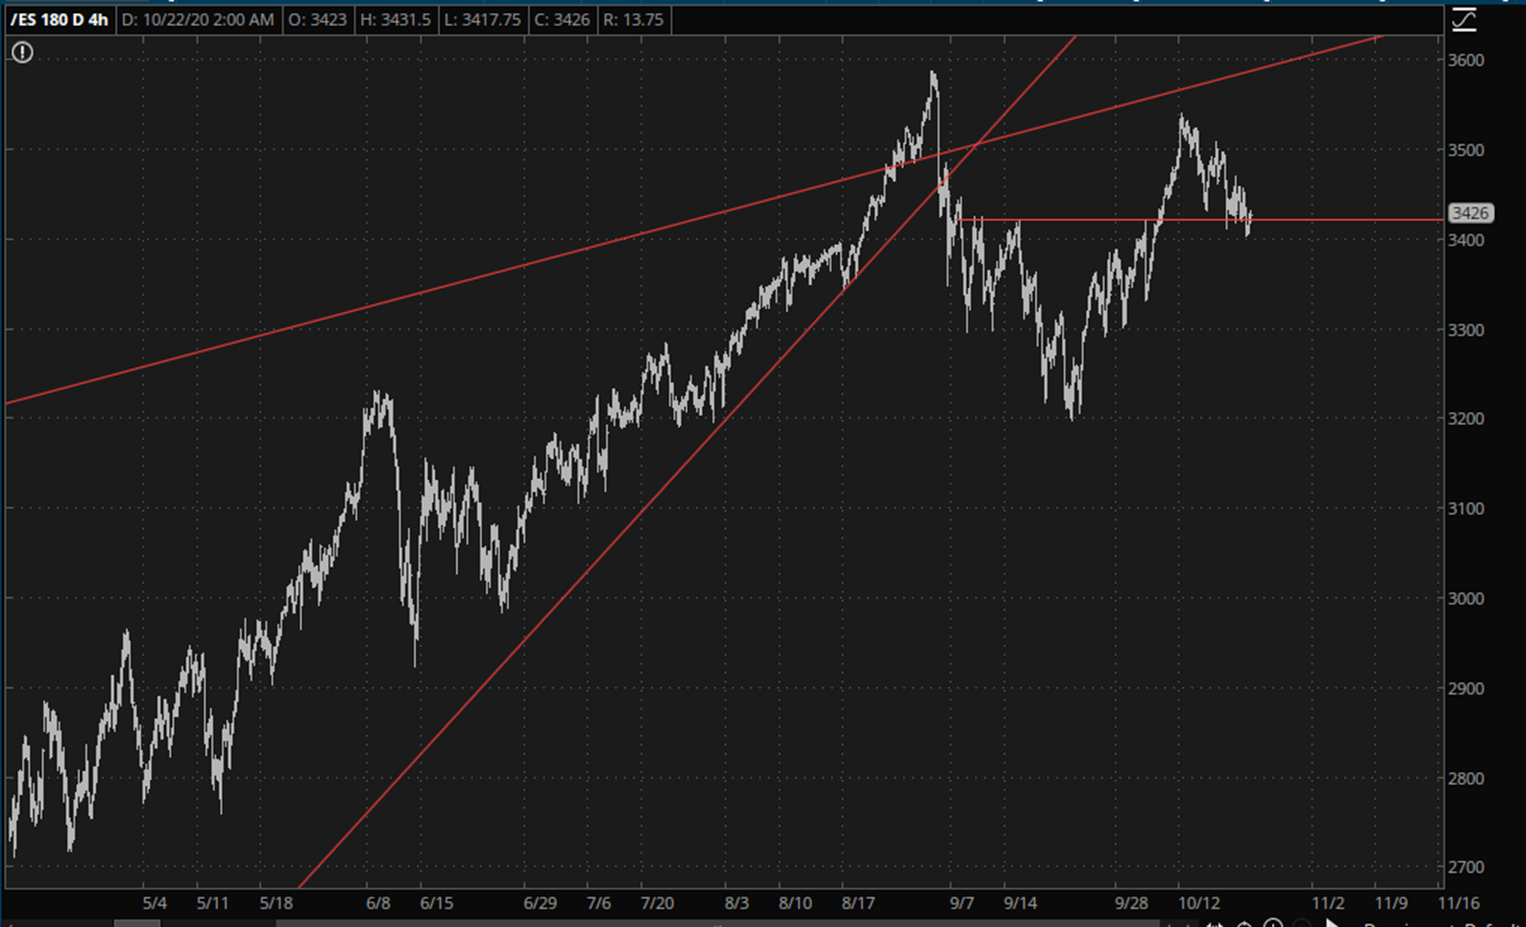
Task: Open the price axis scale settings icon
Action: coord(1464,20)
